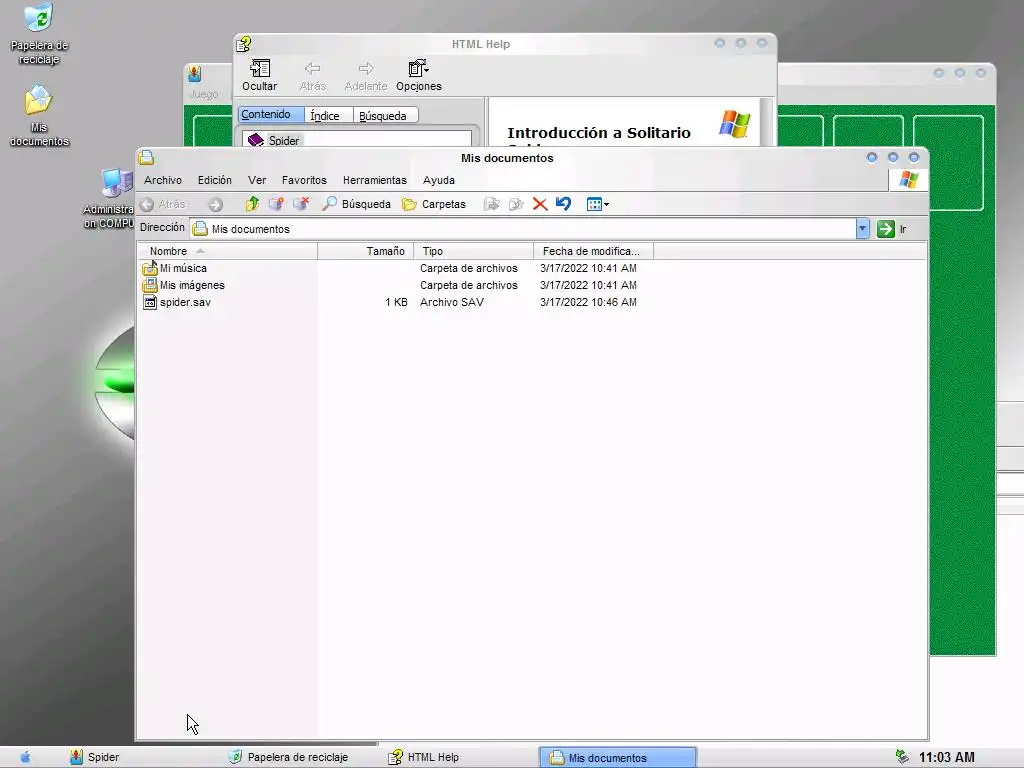Viewport: 1024px width, 768px height.
Task: Click the 11:03 AM taskbar clock
Action: click(x=946, y=758)
